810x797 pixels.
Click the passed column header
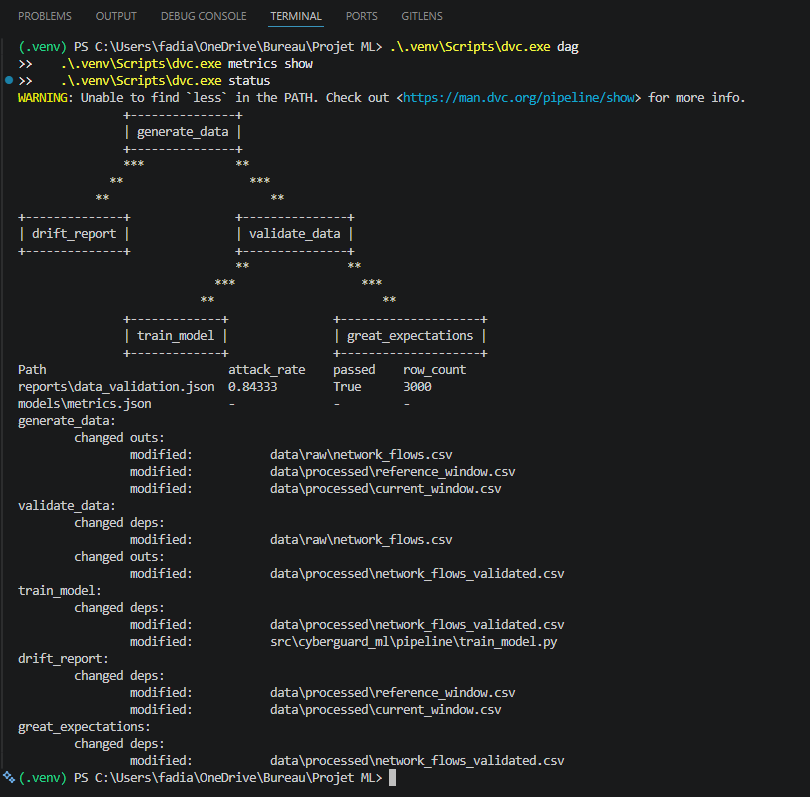pyautogui.click(x=354, y=370)
